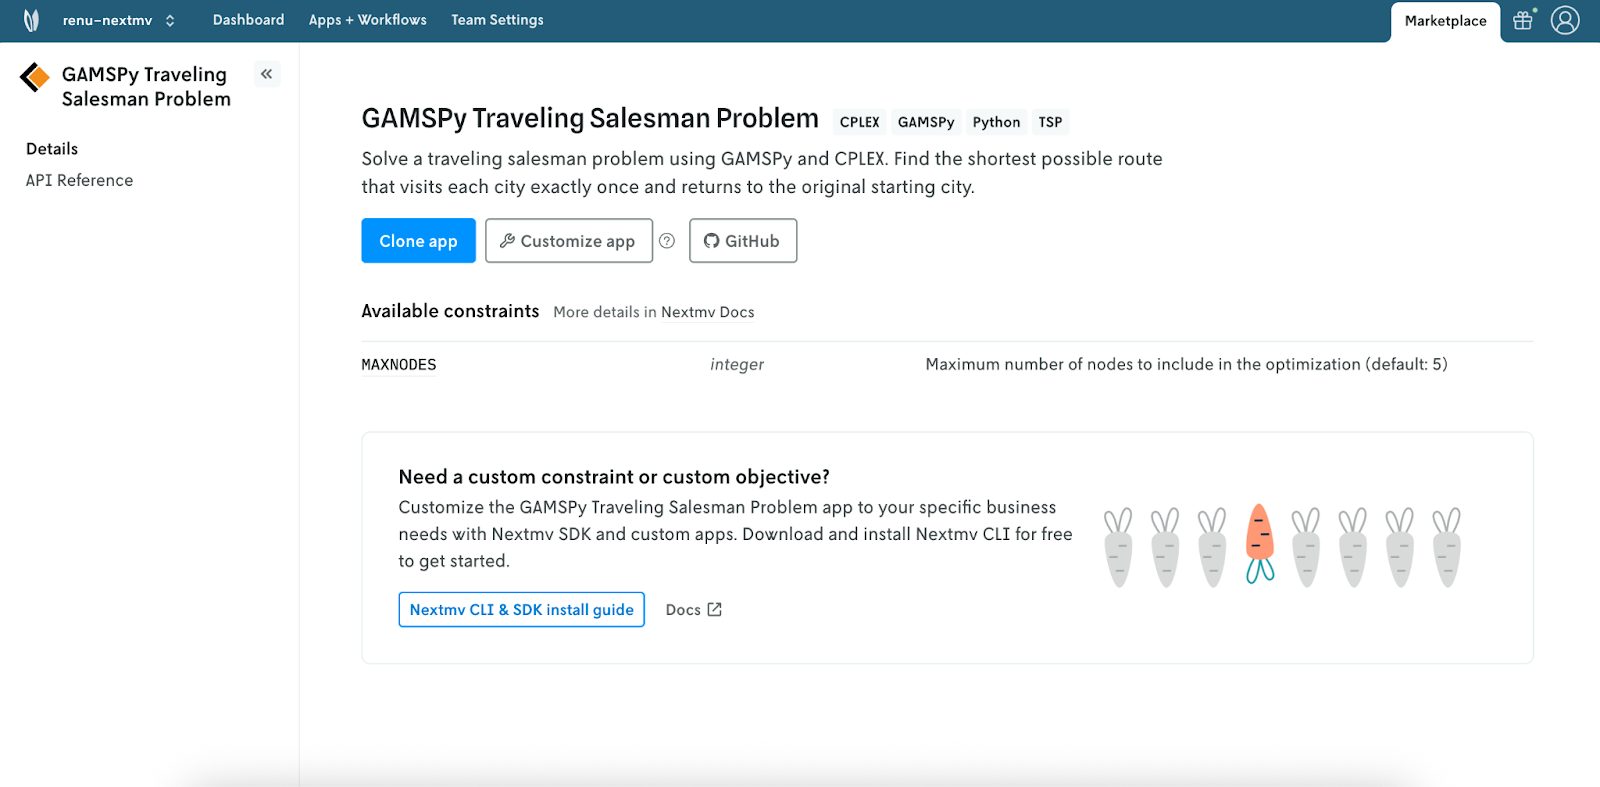Click the Customize app button
Image resolution: width=1600 pixels, height=787 pixels.
569,241
